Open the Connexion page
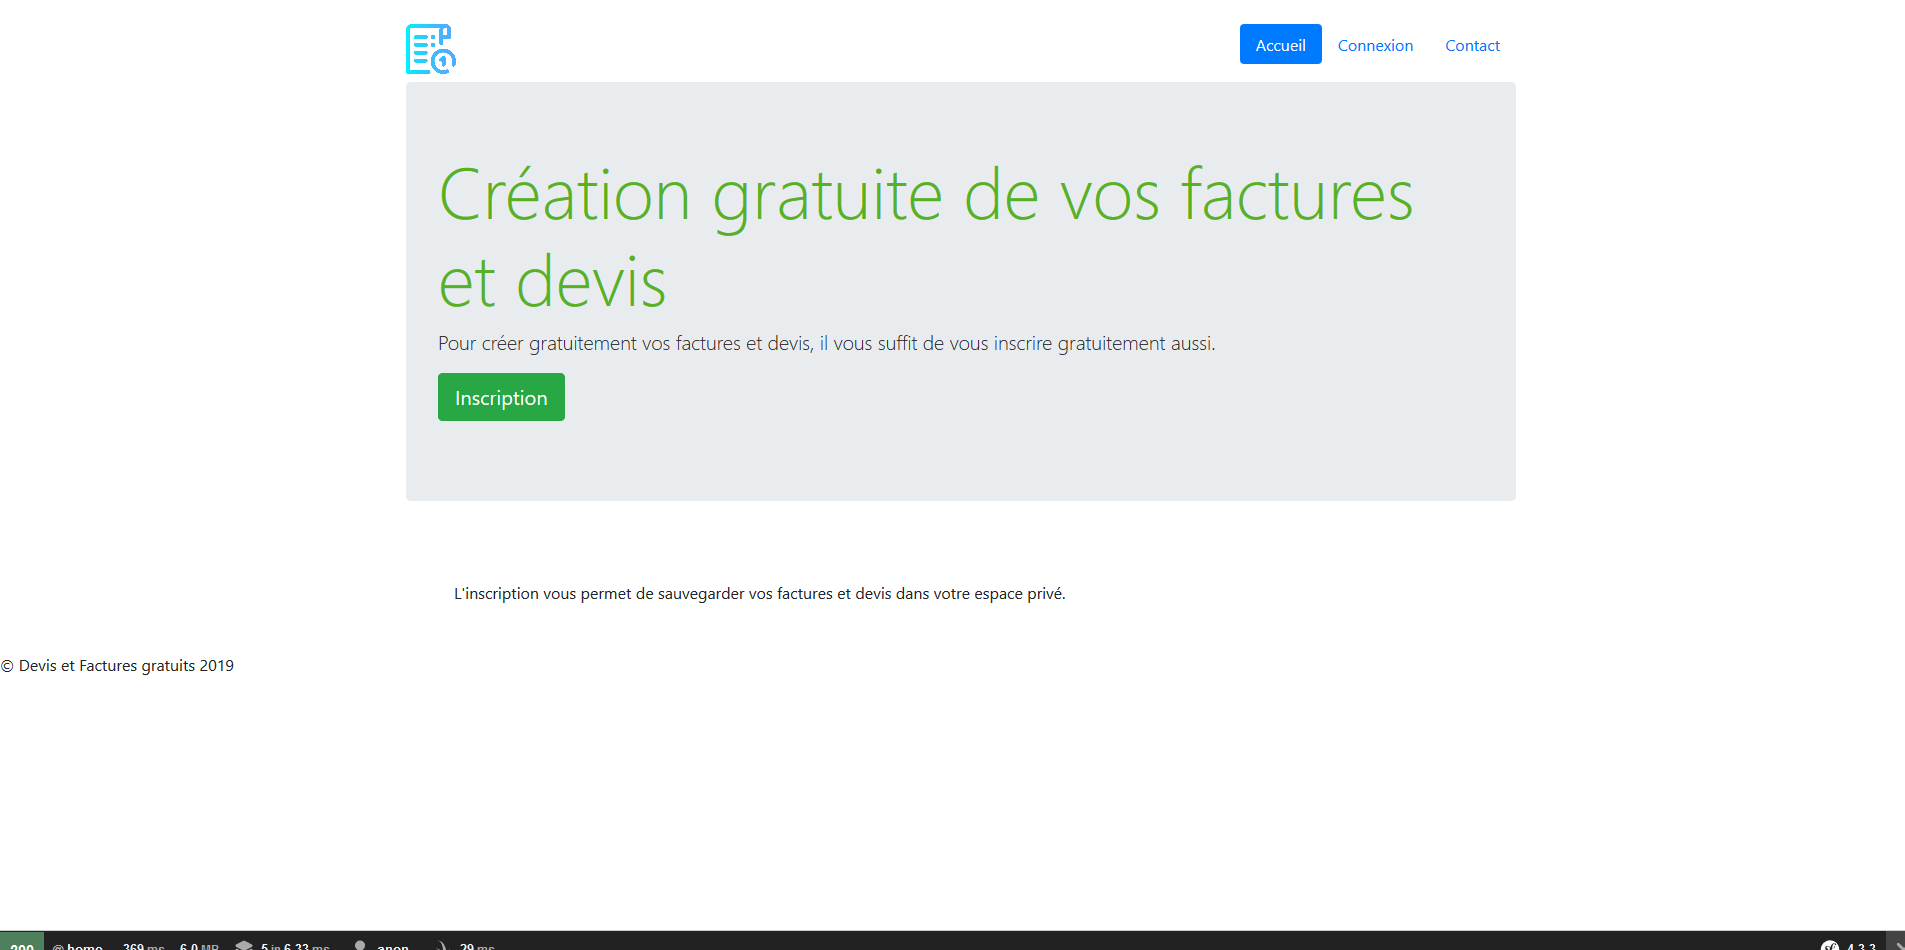 click(x=1375, y=45)
